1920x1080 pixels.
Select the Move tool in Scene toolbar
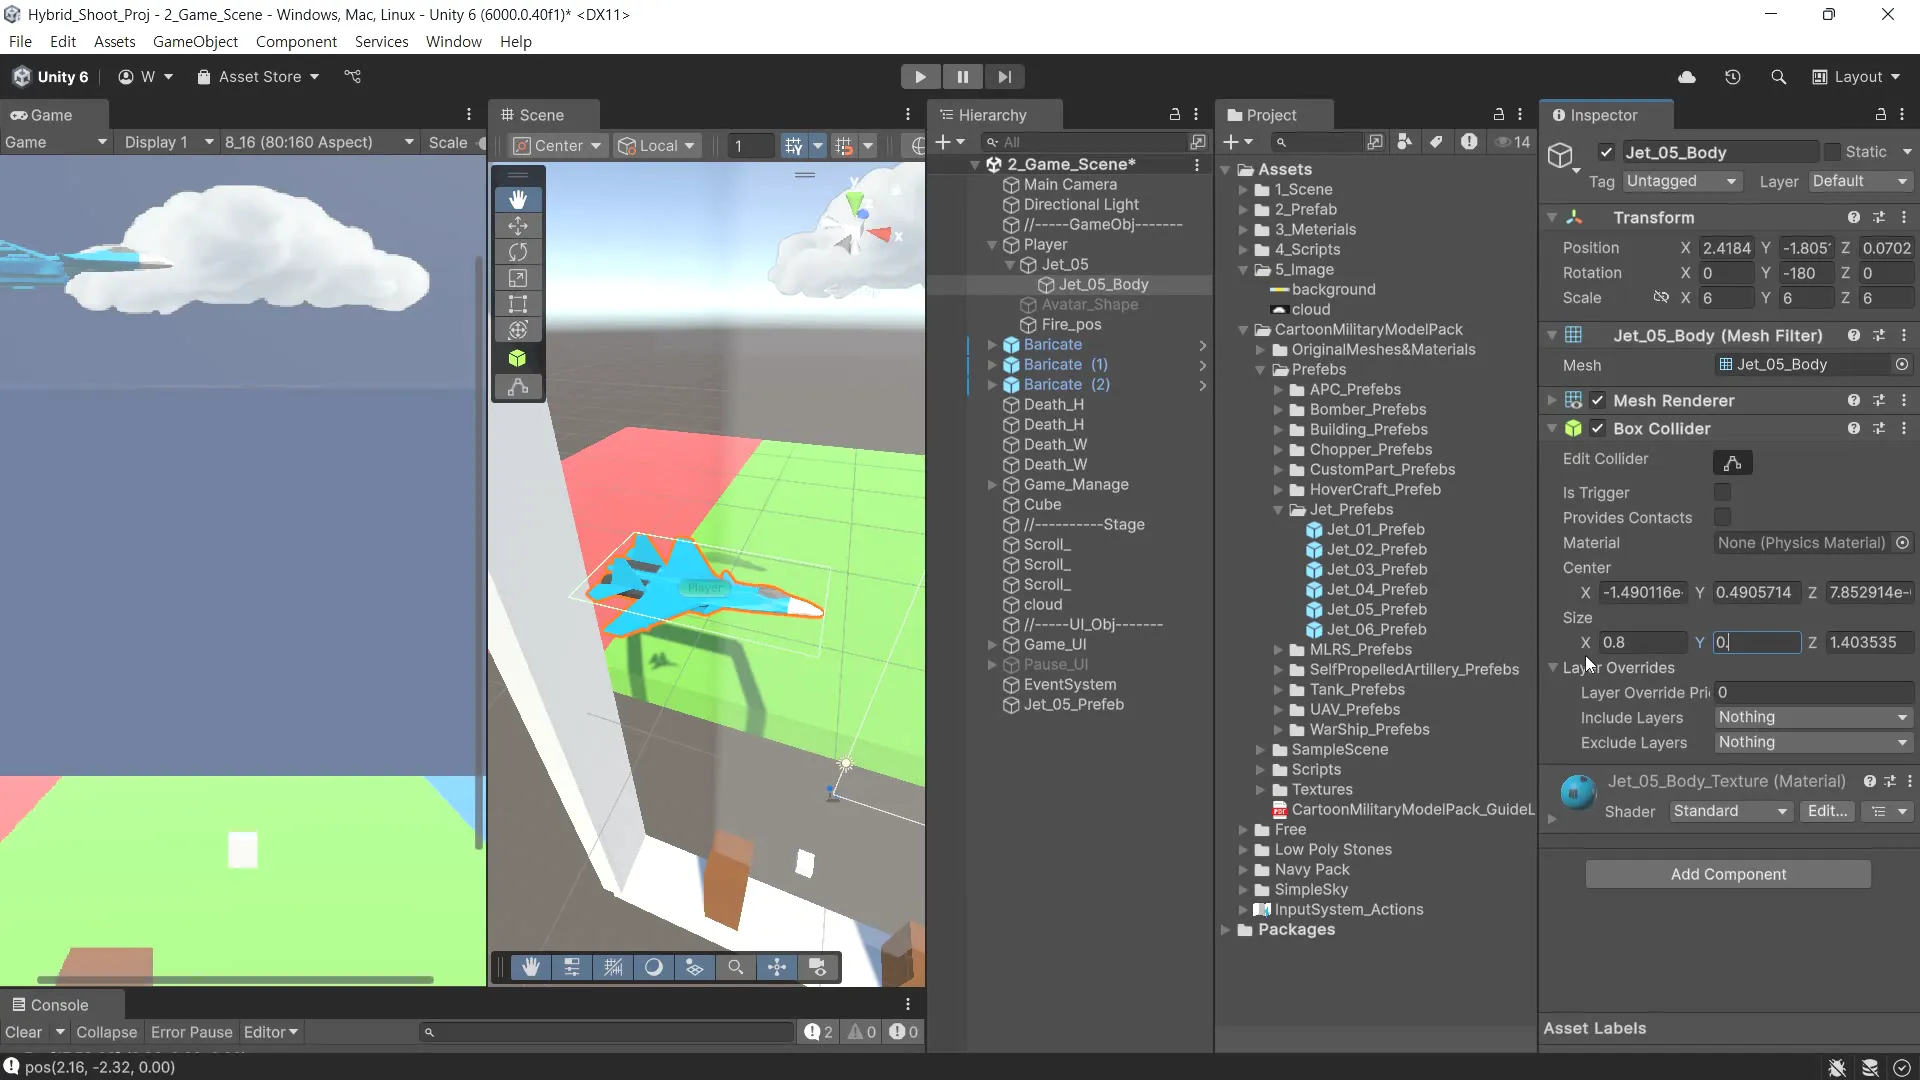point(518,226)
